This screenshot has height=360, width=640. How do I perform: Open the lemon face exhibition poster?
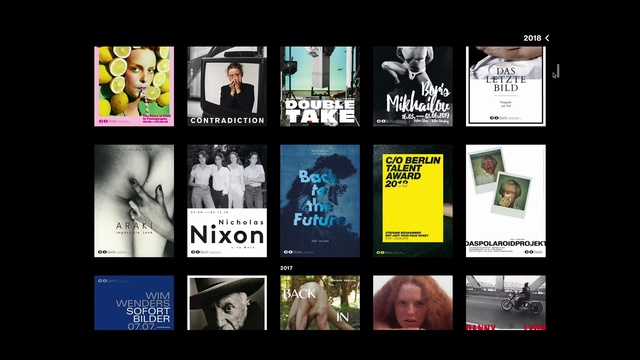[134, 86]
